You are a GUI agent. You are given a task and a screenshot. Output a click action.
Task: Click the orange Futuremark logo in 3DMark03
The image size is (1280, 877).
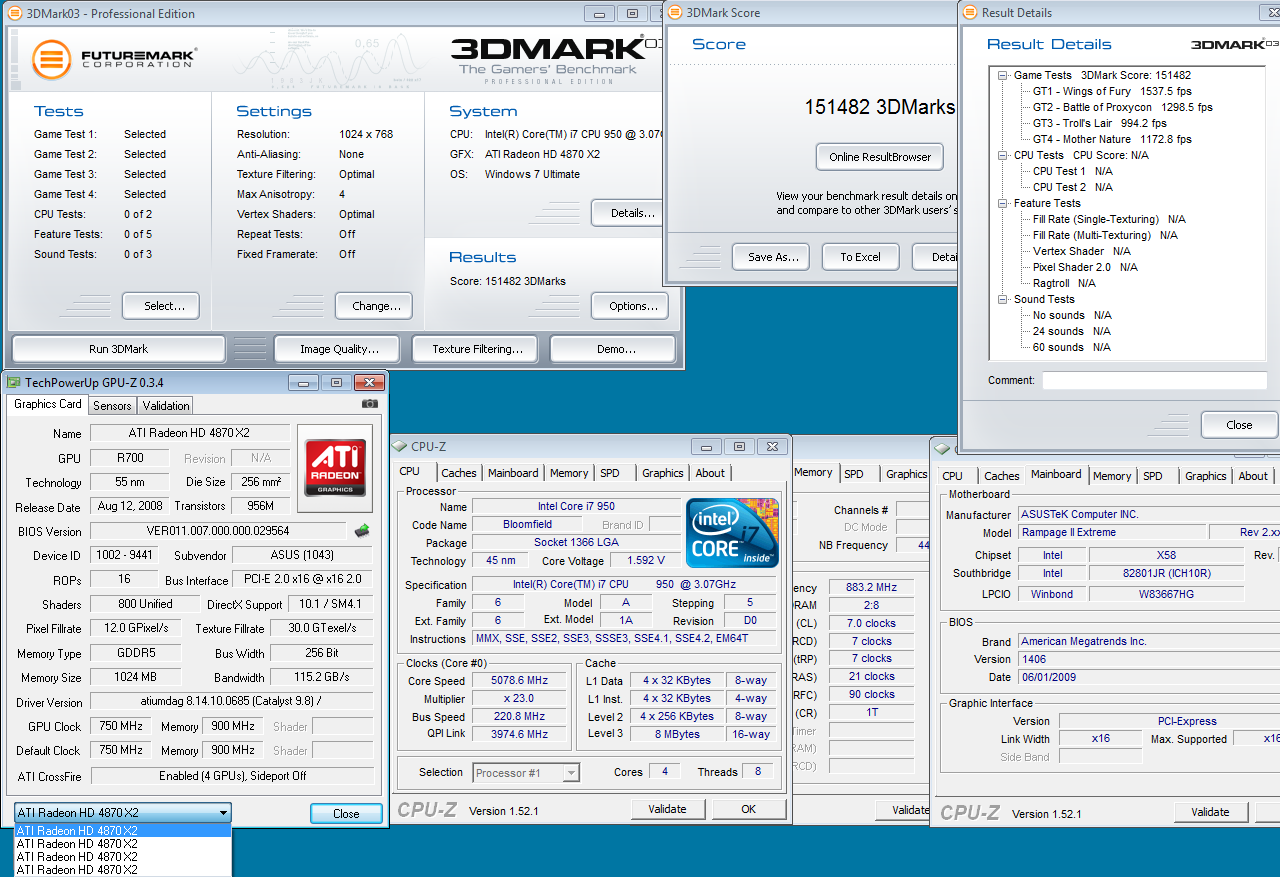click(51, 60)
